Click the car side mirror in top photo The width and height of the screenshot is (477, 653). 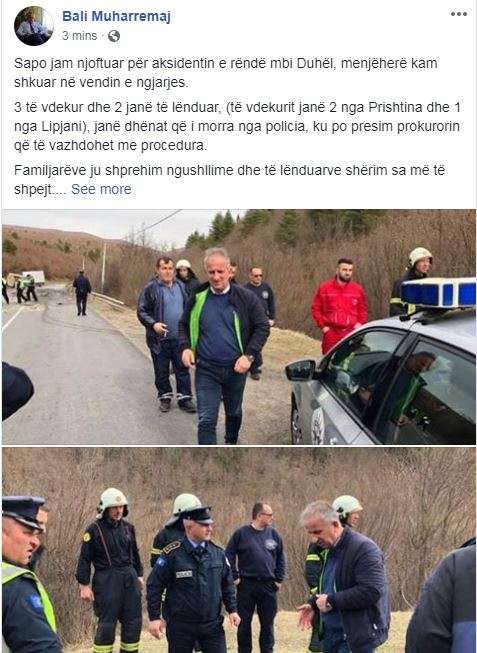click(x=300, y=370)
